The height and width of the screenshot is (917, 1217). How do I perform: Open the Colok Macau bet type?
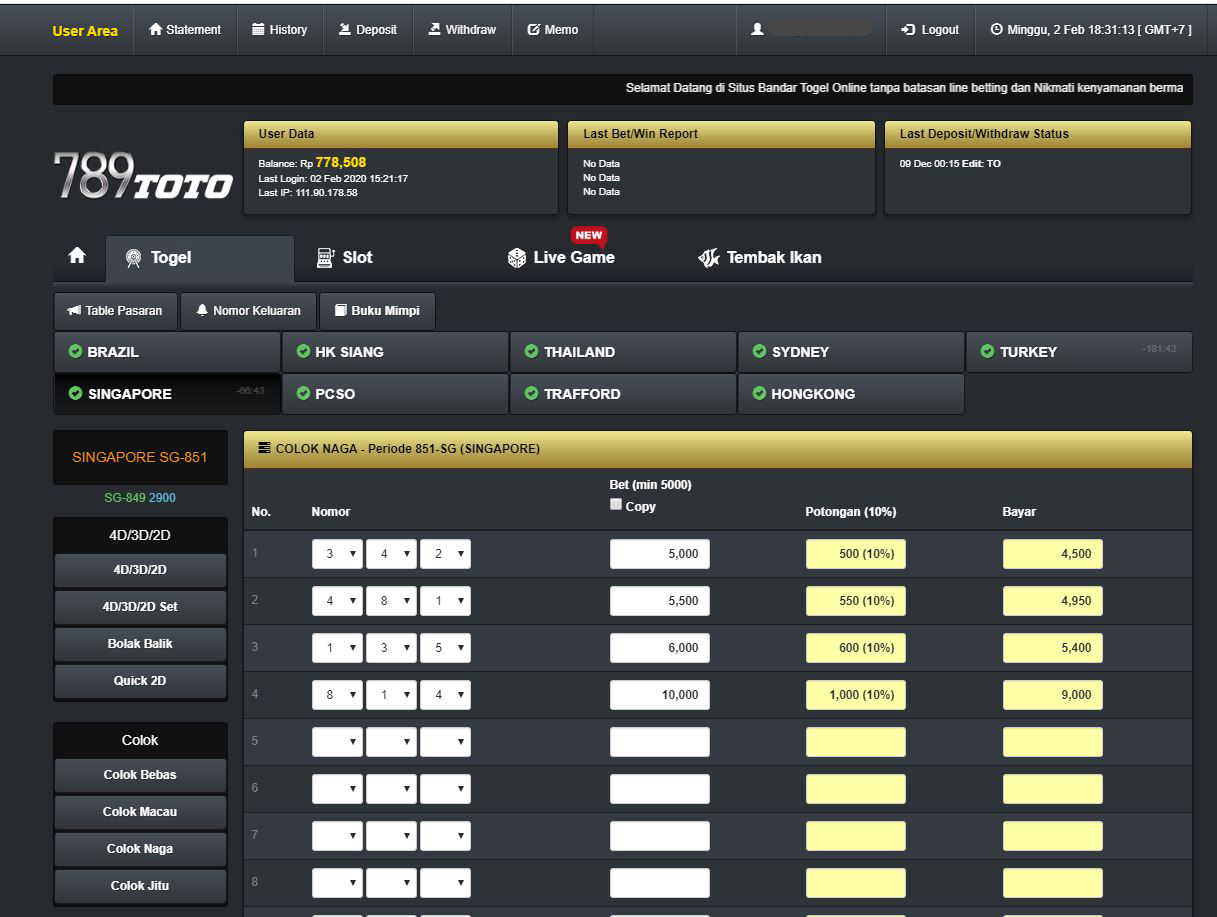[x=140, y=812]
